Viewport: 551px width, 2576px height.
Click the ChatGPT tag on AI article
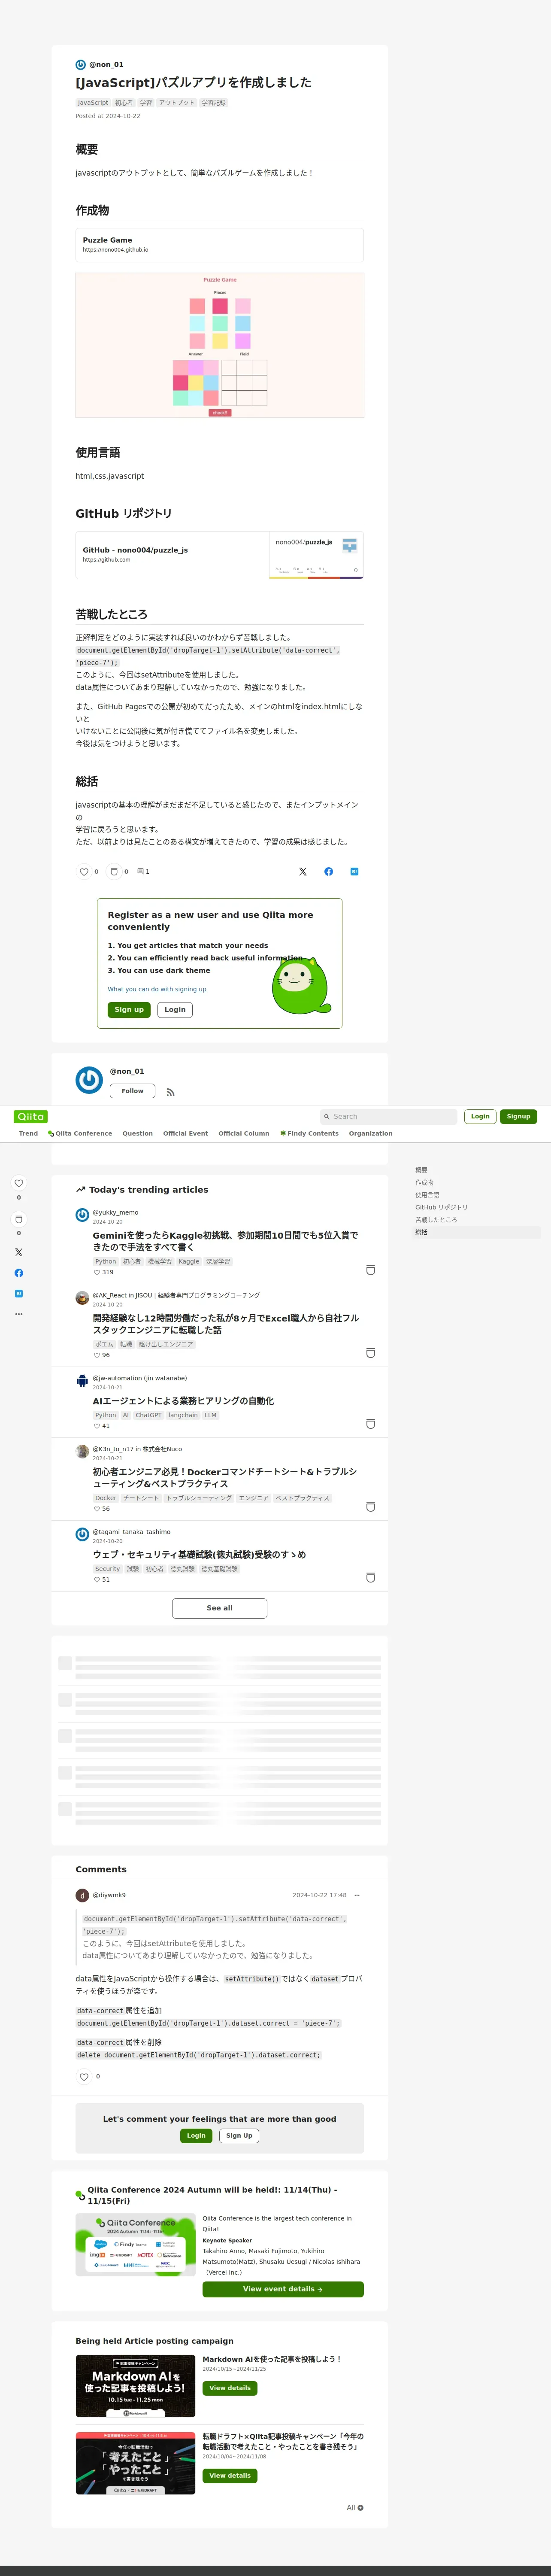pyautogui.click(x=148, y=1416)
